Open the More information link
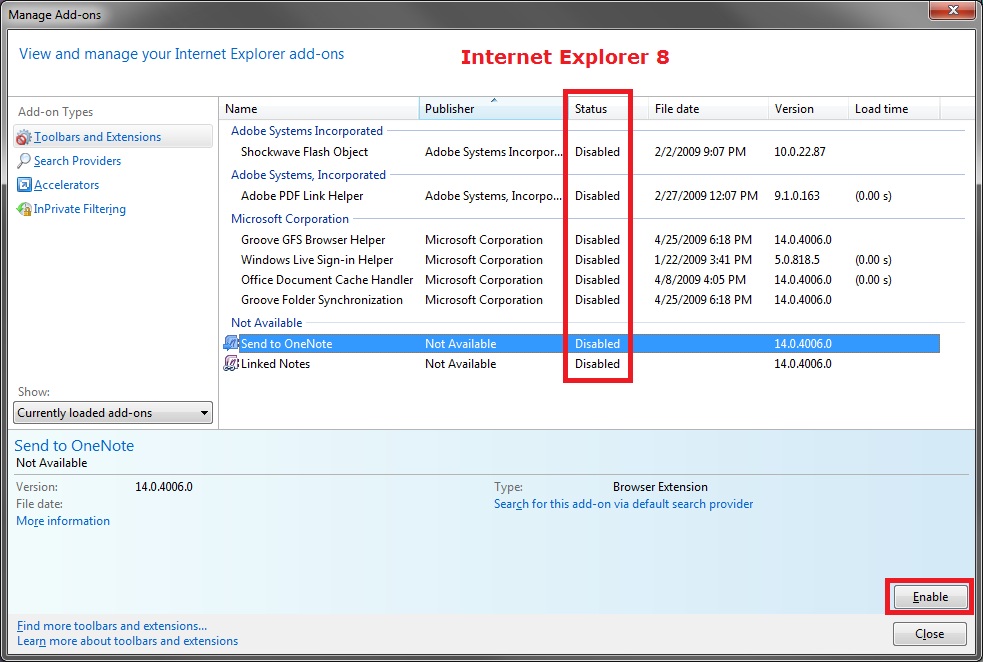 tap(63, 521)
